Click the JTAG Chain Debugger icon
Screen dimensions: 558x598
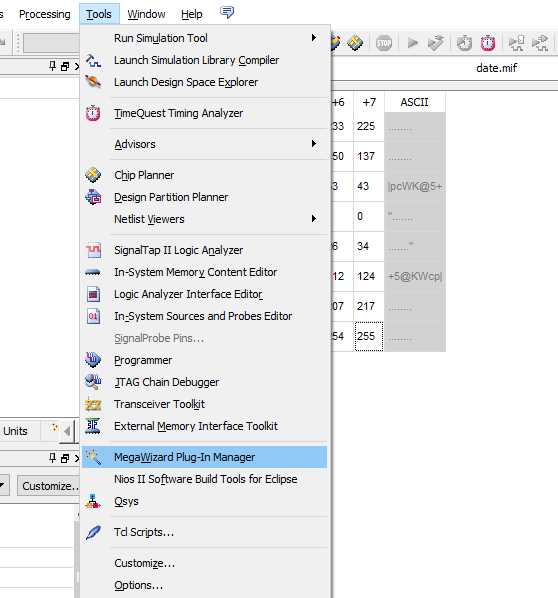(x=93, y=382)
